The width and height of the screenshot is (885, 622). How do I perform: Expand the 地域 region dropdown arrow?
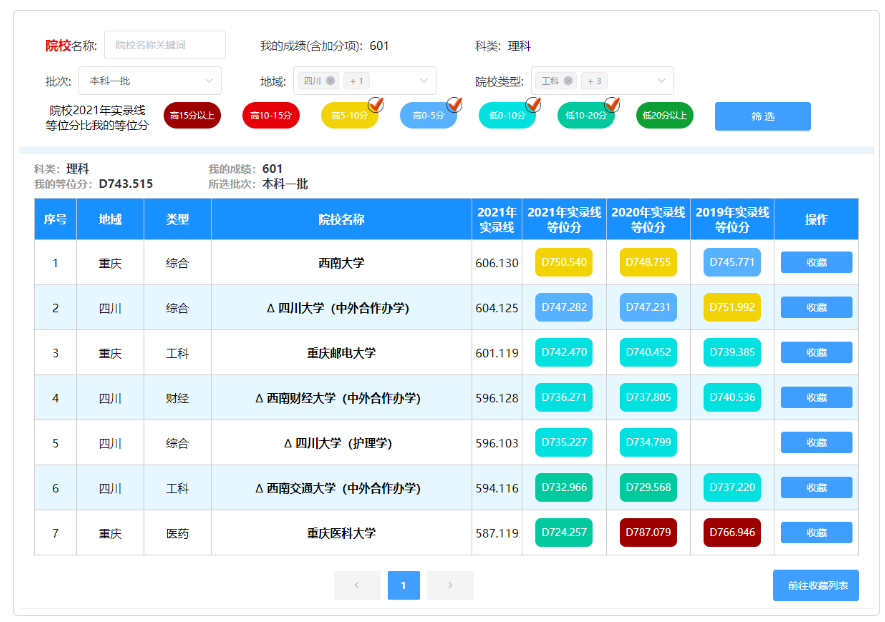423,81
